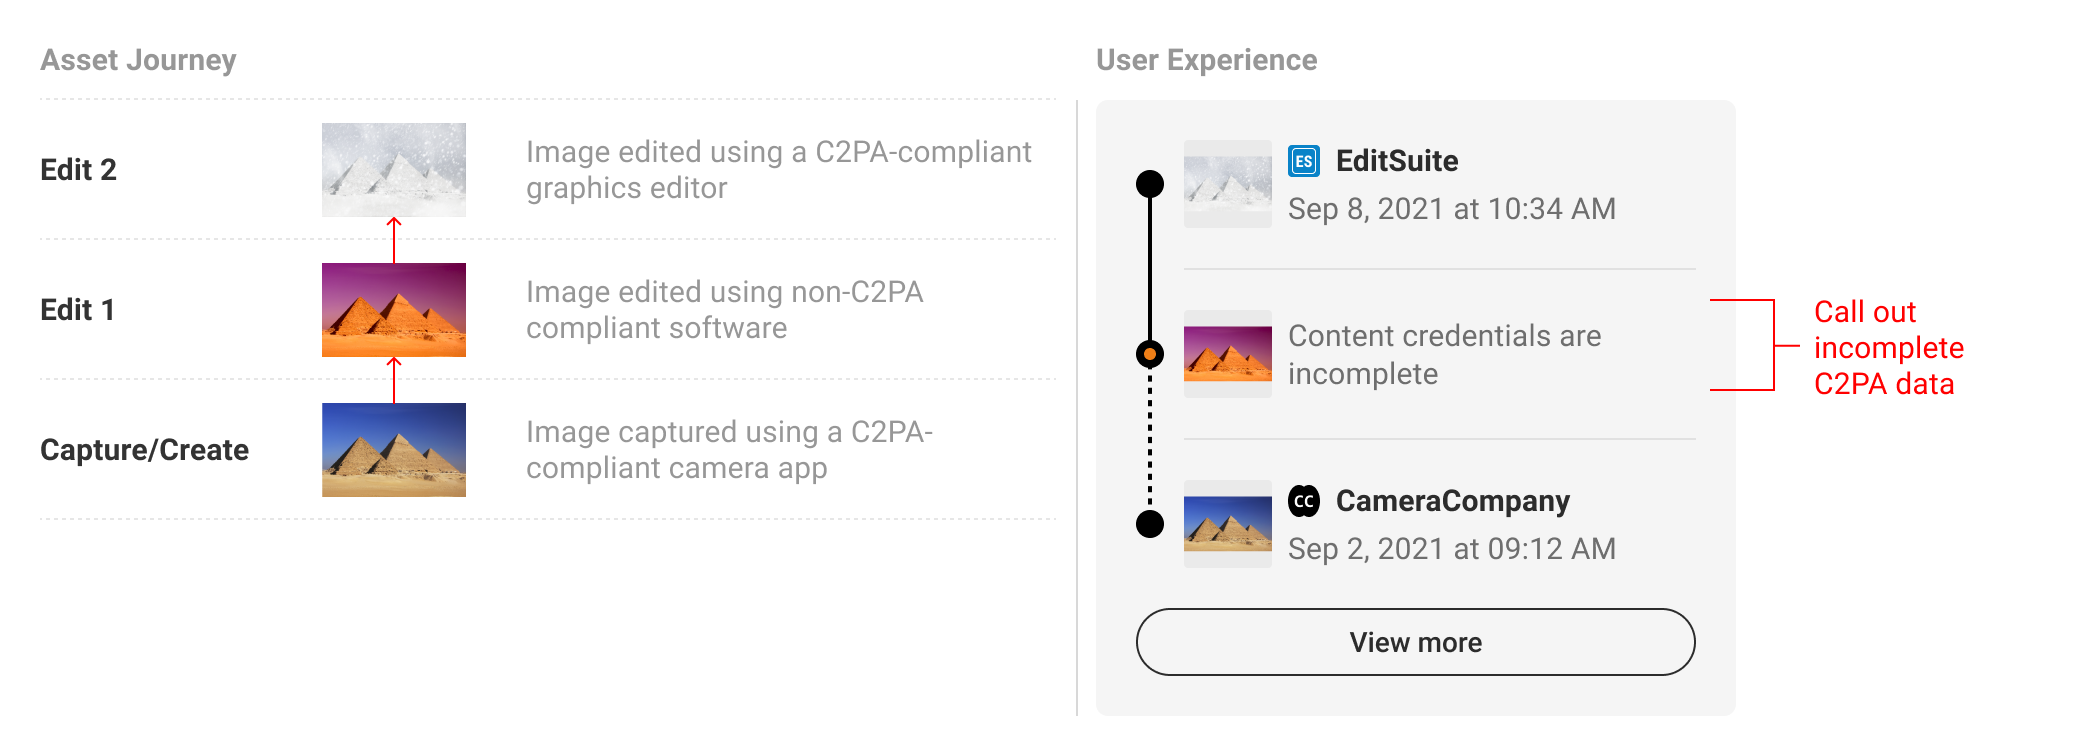Screen dimensions: 2080x756
Task: Click the View more button
Action: pyautogui.click(x=1415, y=642)
